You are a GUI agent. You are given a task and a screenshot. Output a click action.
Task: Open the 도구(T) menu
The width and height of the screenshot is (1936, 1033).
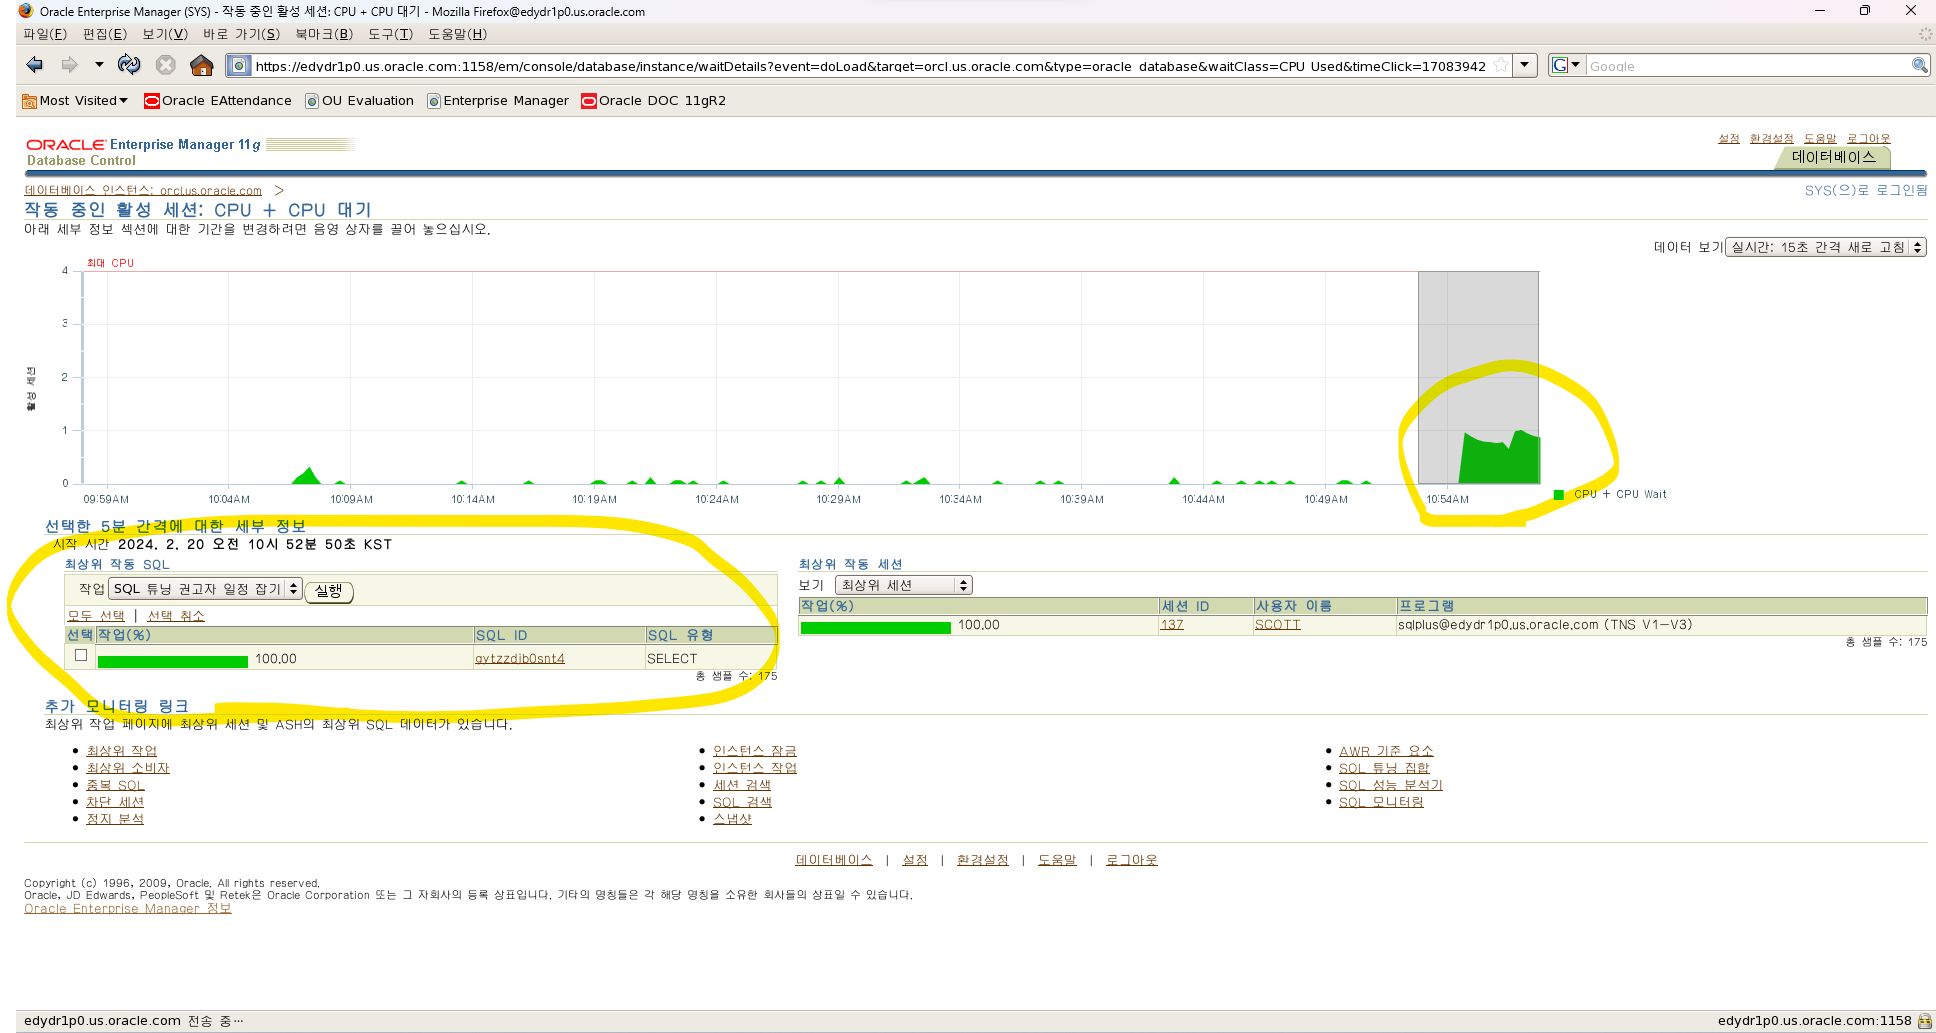pyautogui.click(x=390, y=34)
